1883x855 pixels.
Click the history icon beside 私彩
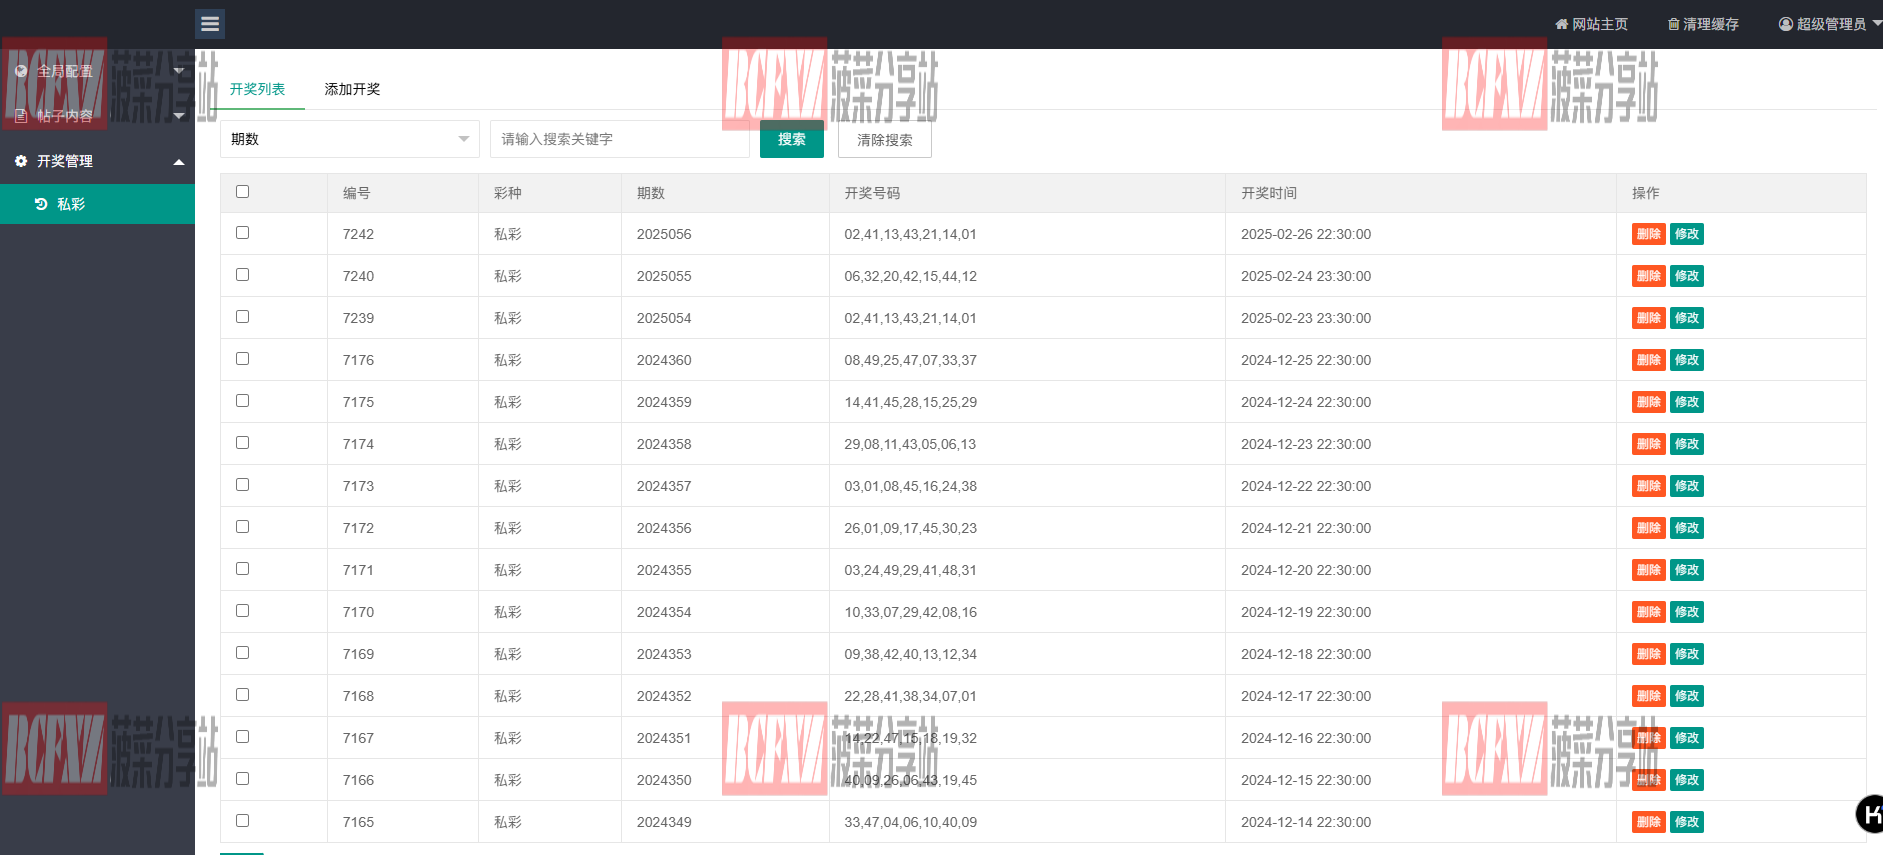[41, 204]
